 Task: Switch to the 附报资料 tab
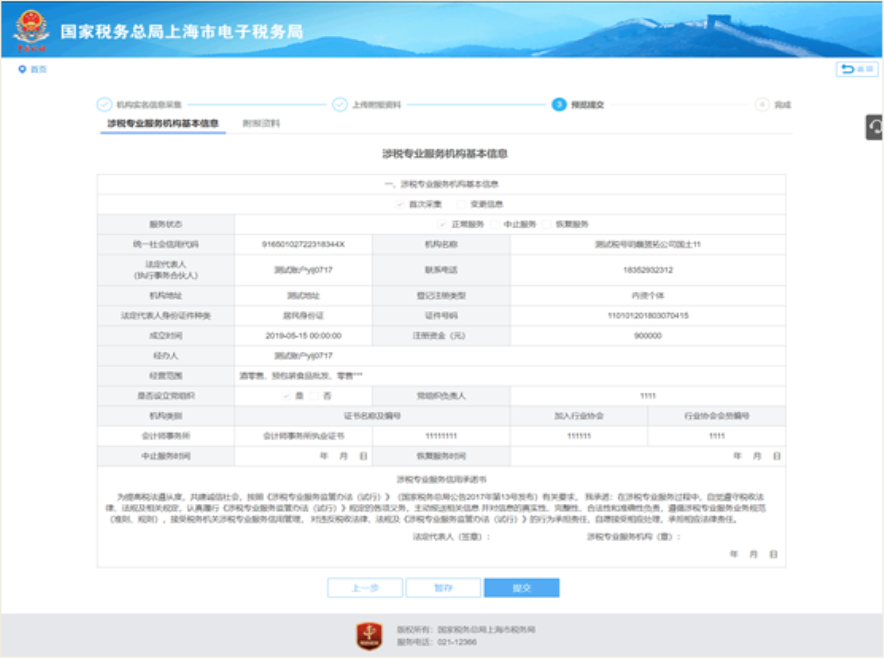(x=261, y=124)
